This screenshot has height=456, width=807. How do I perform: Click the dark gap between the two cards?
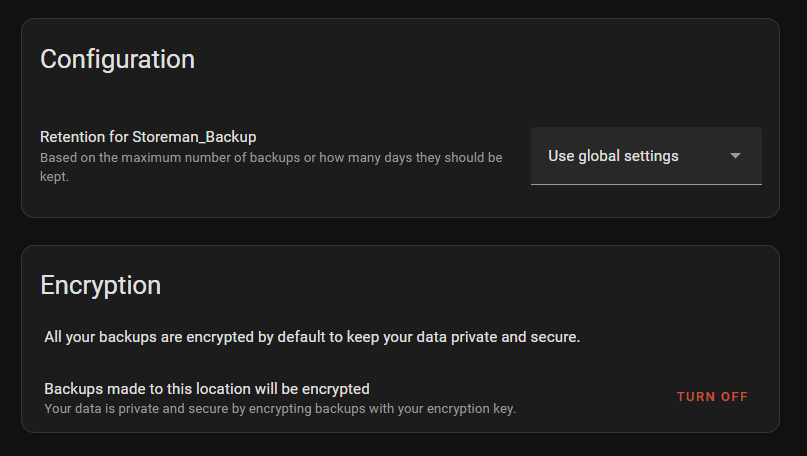[400, 231]
